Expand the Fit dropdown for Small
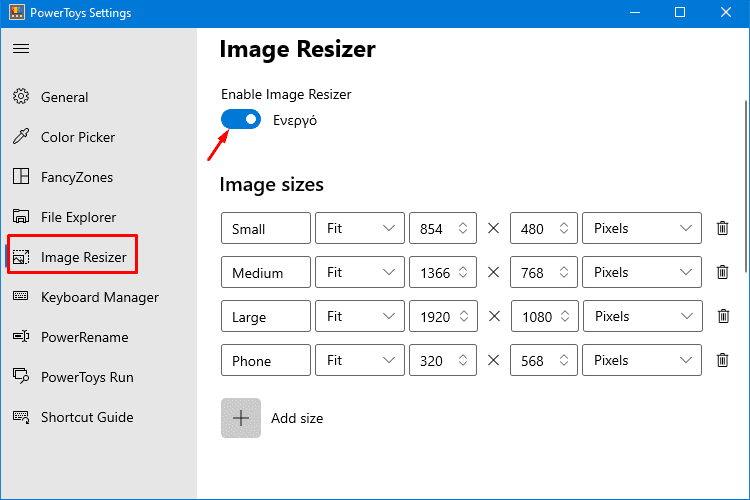The image size is (750, 500). click(x=360, y=228)
